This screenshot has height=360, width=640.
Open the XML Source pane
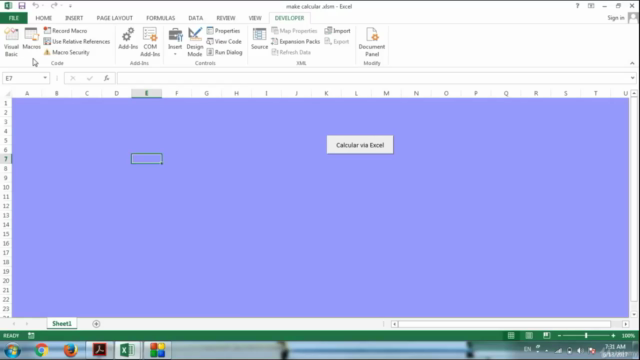(x=259, y=39)
